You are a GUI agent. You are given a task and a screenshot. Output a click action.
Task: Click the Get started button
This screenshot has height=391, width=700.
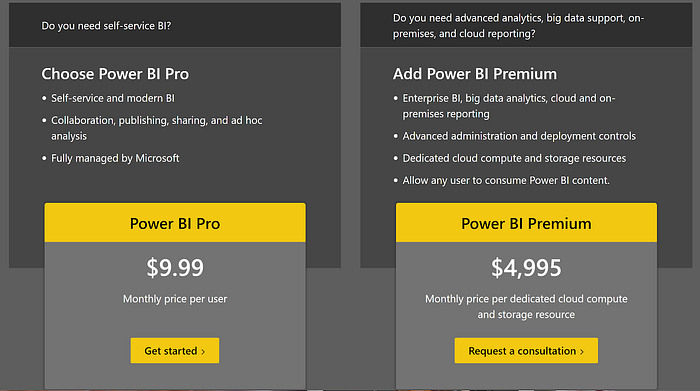(175, 350)
